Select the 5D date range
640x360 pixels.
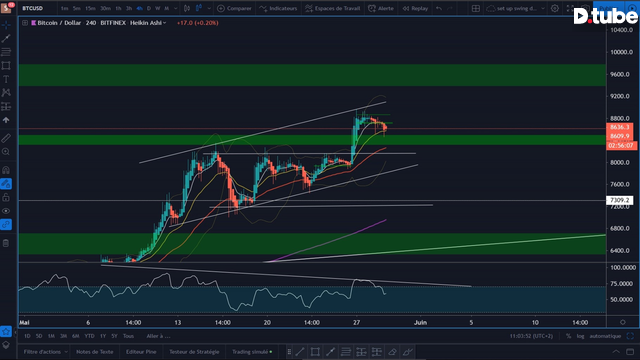coord(39,336)
